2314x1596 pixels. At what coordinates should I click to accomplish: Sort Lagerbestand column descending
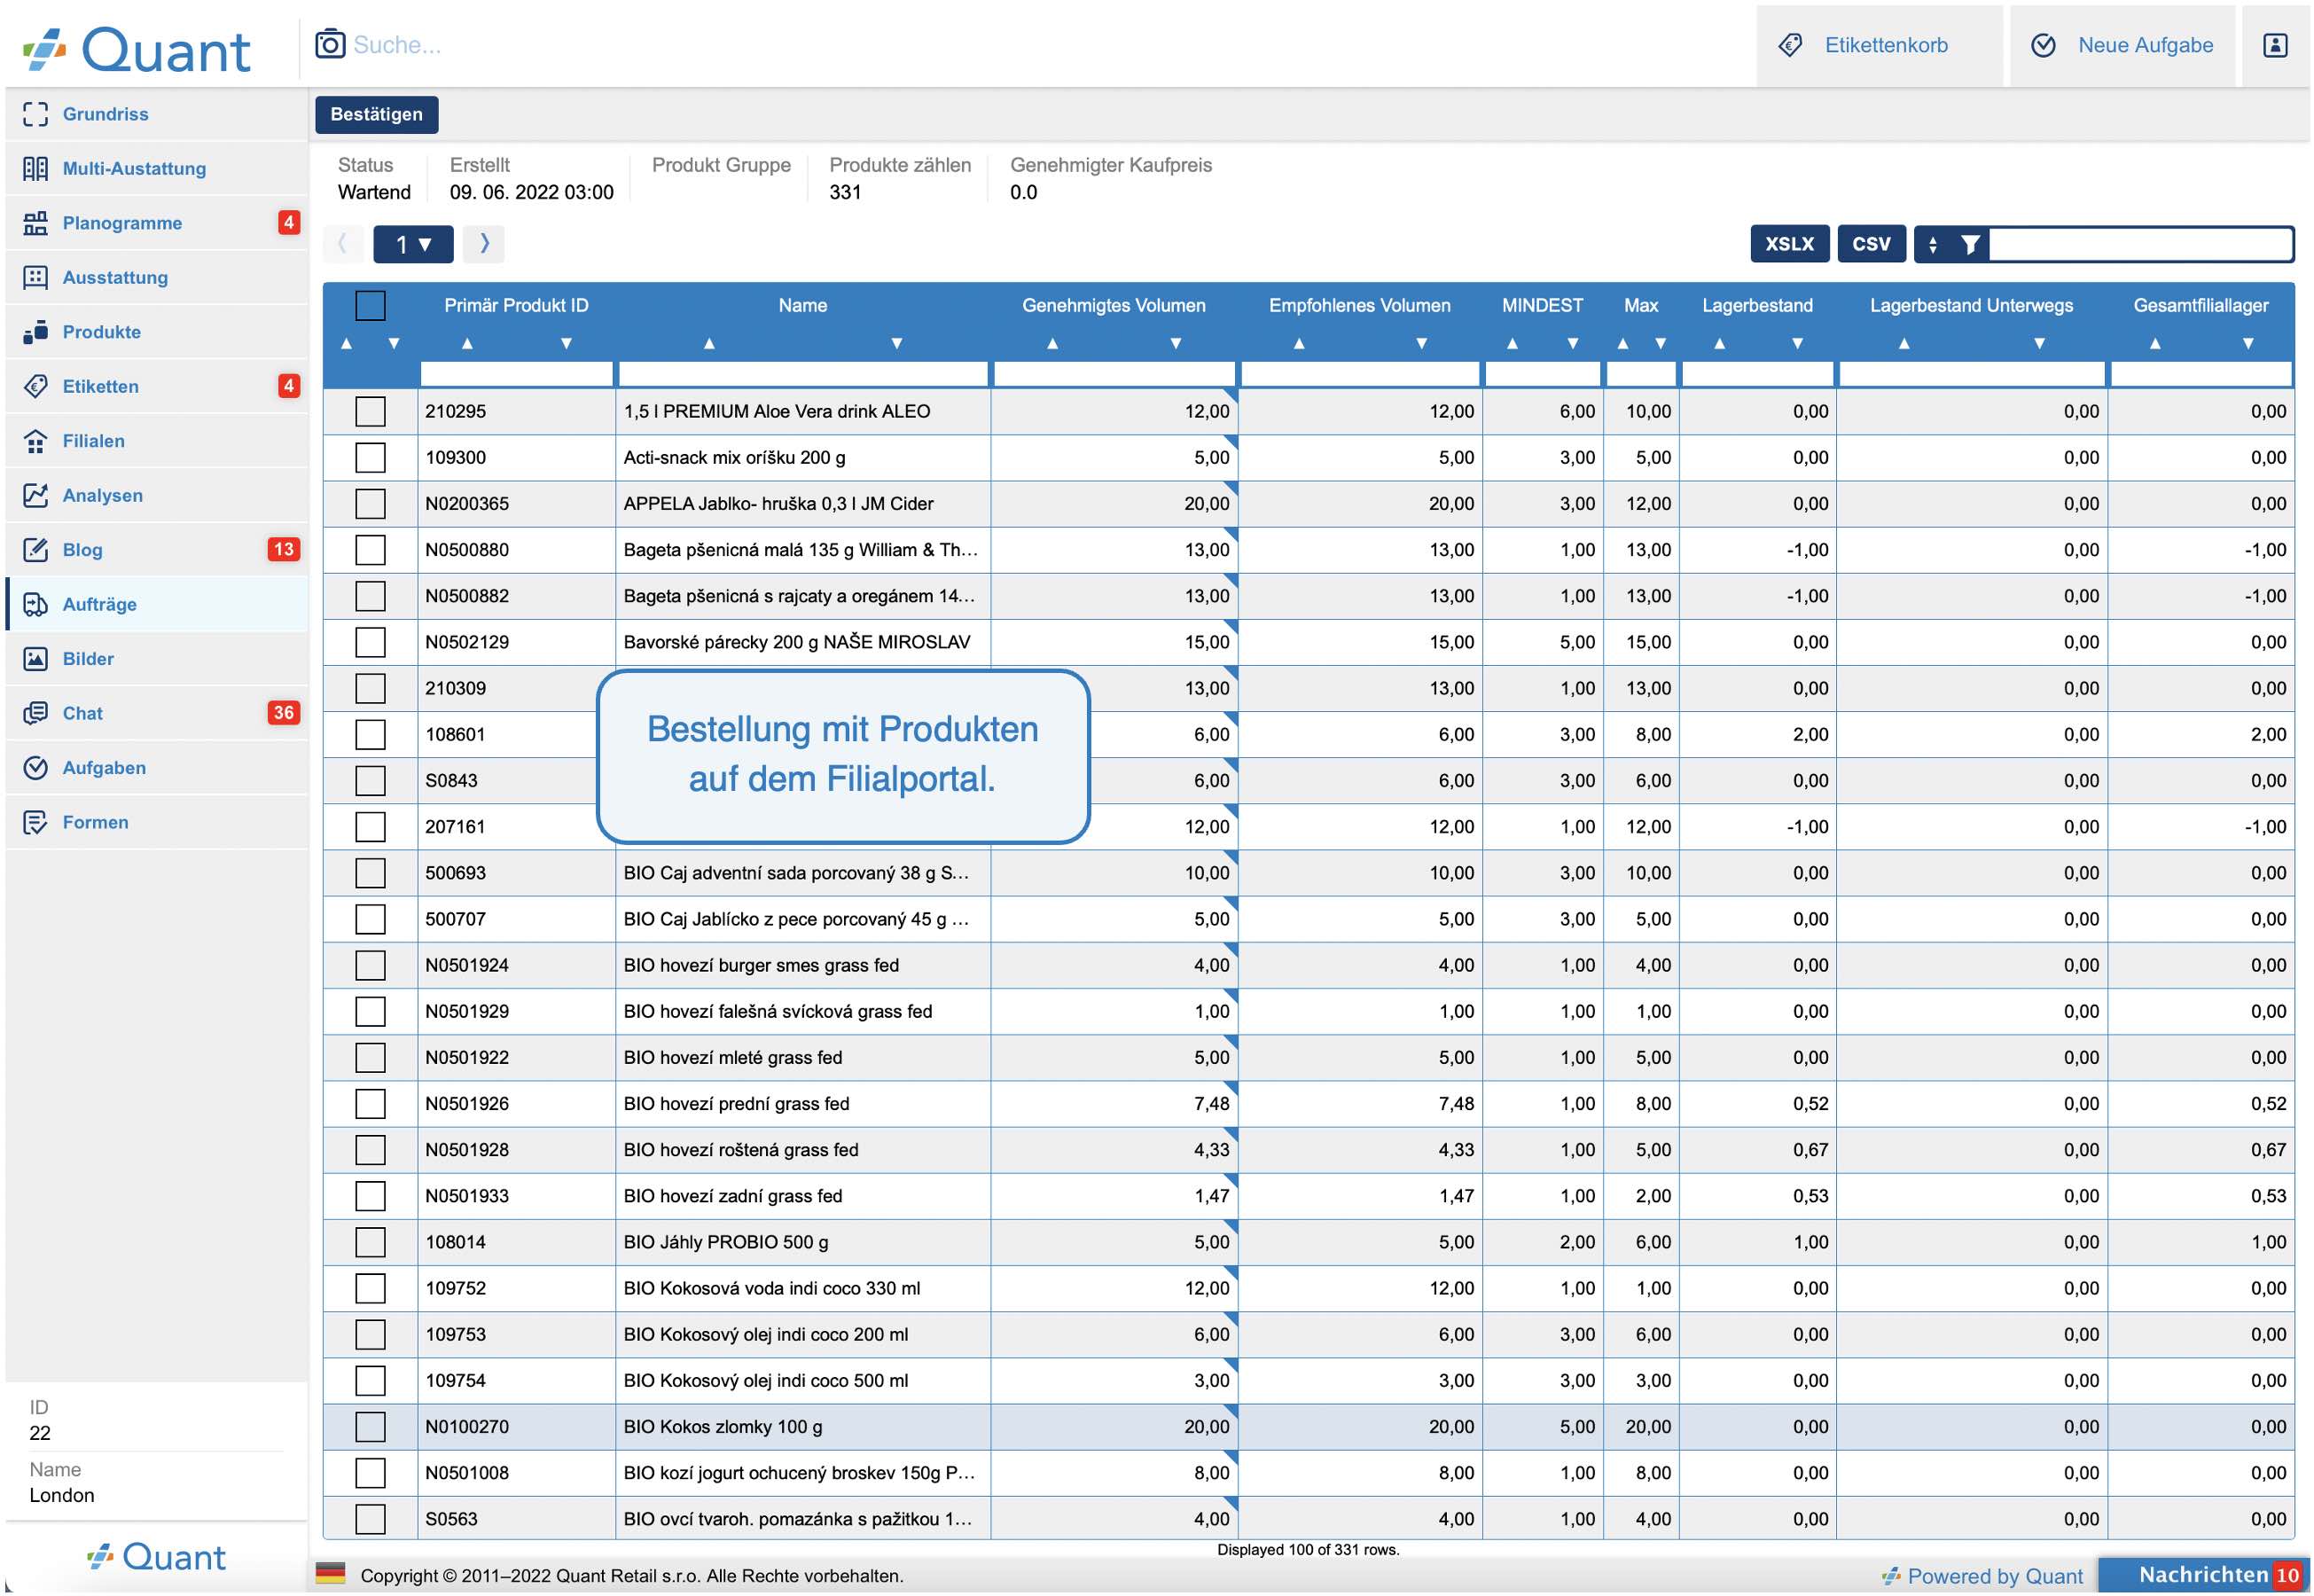[x=1797, y=343]
